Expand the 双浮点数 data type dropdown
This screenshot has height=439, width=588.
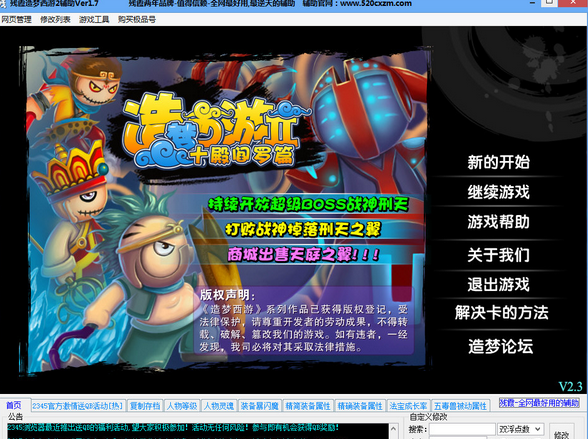520,429
